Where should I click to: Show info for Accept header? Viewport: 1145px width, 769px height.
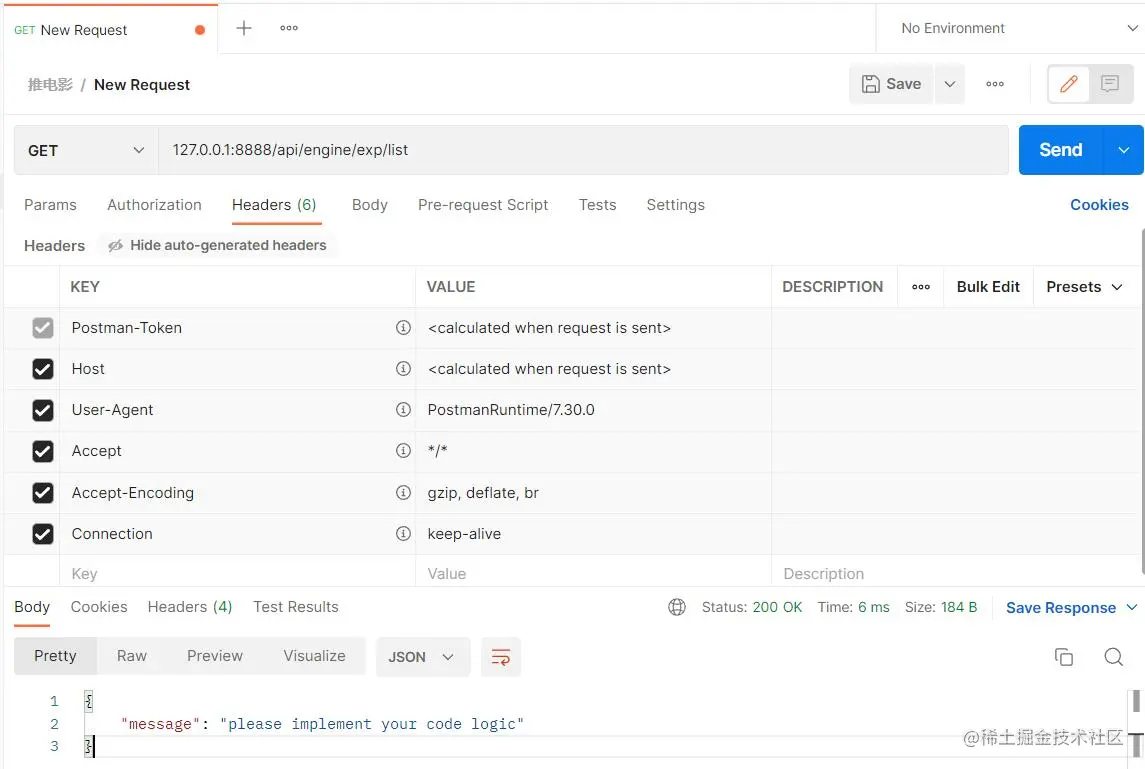[403, 451]
